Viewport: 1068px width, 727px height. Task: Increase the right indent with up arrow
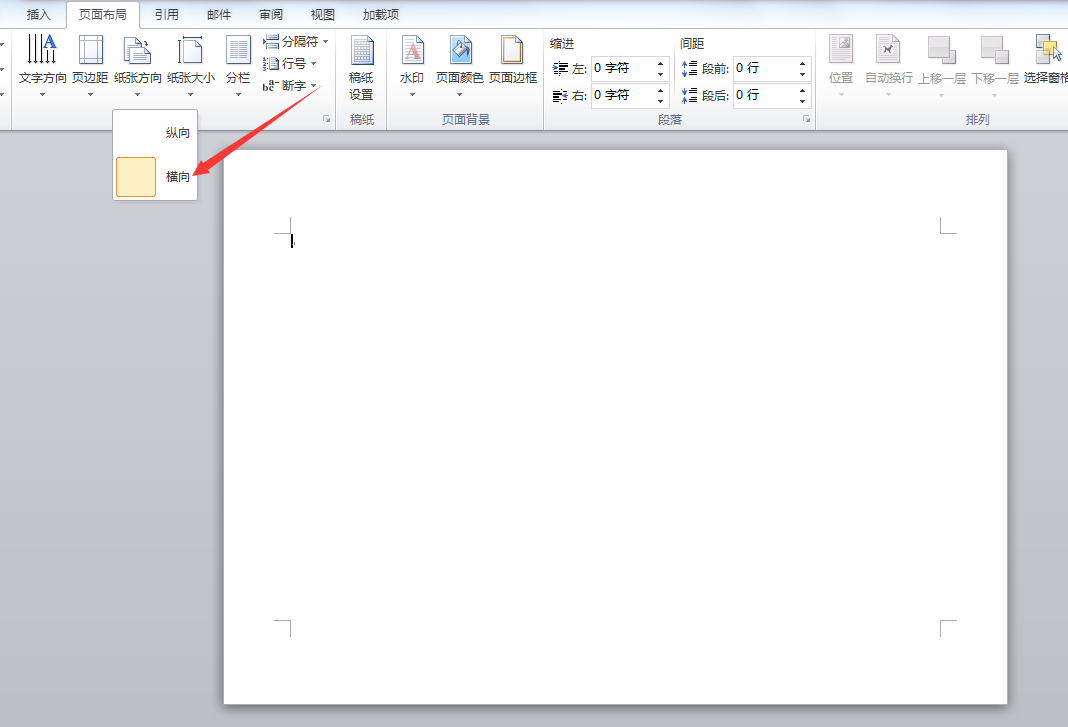click(661, 90)
